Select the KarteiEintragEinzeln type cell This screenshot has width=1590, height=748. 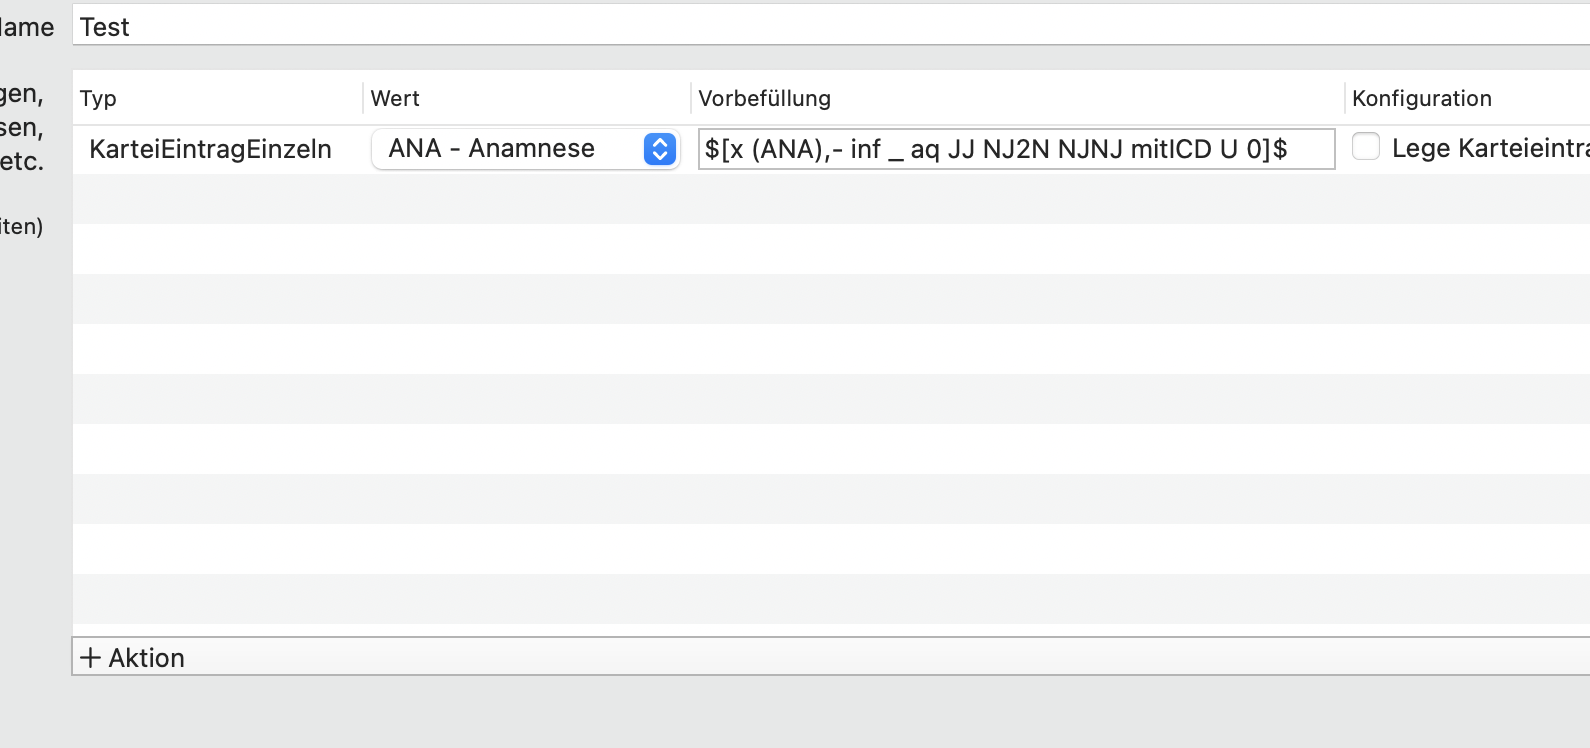point(210,149)
